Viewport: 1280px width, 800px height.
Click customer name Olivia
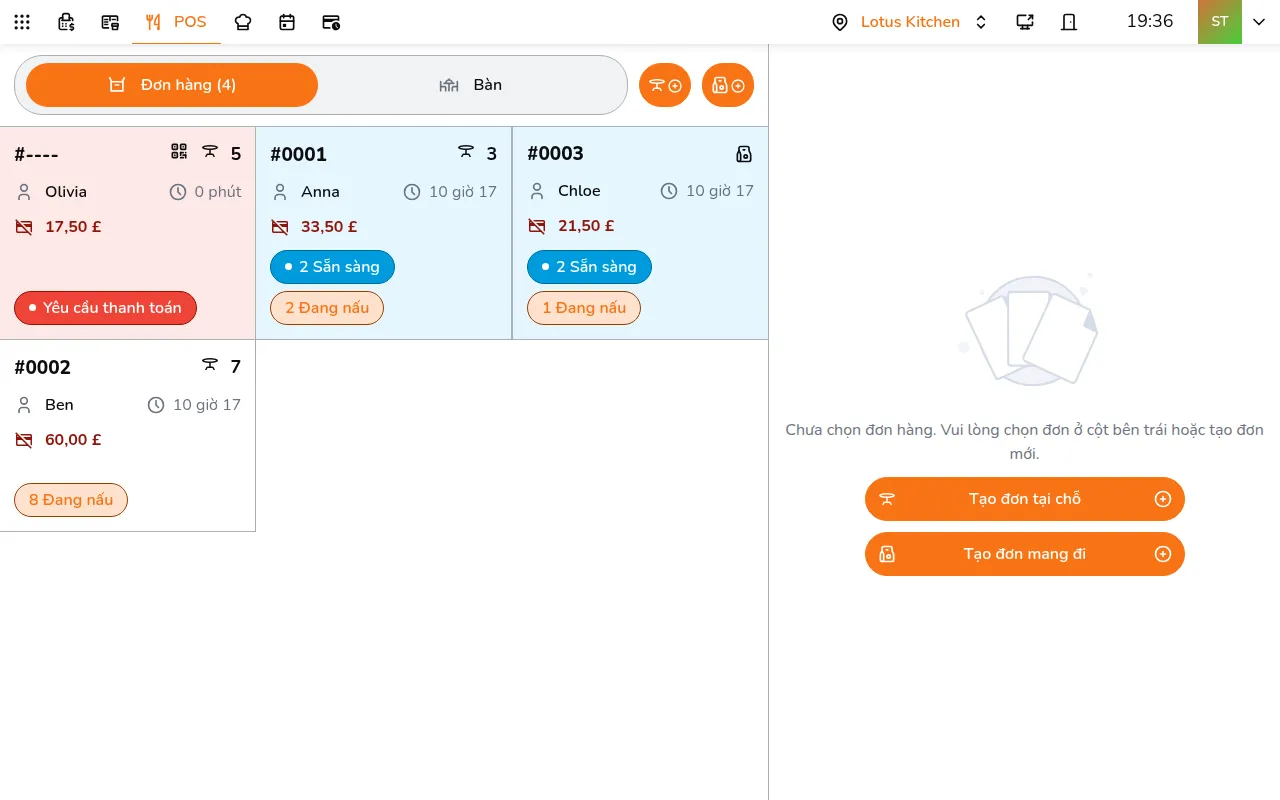[x=66, y=192]
